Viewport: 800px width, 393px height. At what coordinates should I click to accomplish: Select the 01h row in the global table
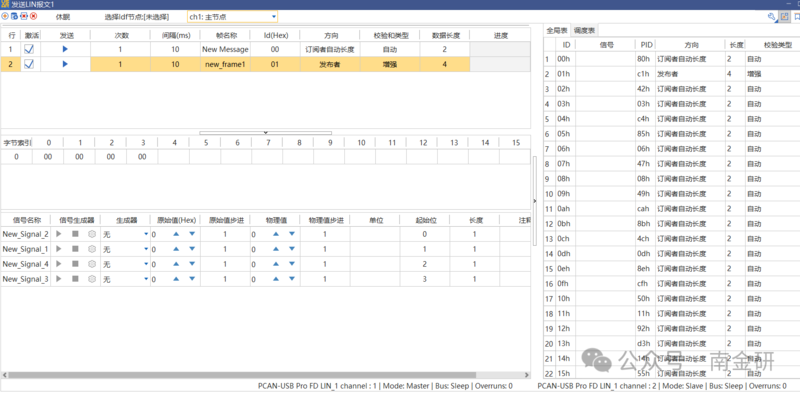(671, 74)
